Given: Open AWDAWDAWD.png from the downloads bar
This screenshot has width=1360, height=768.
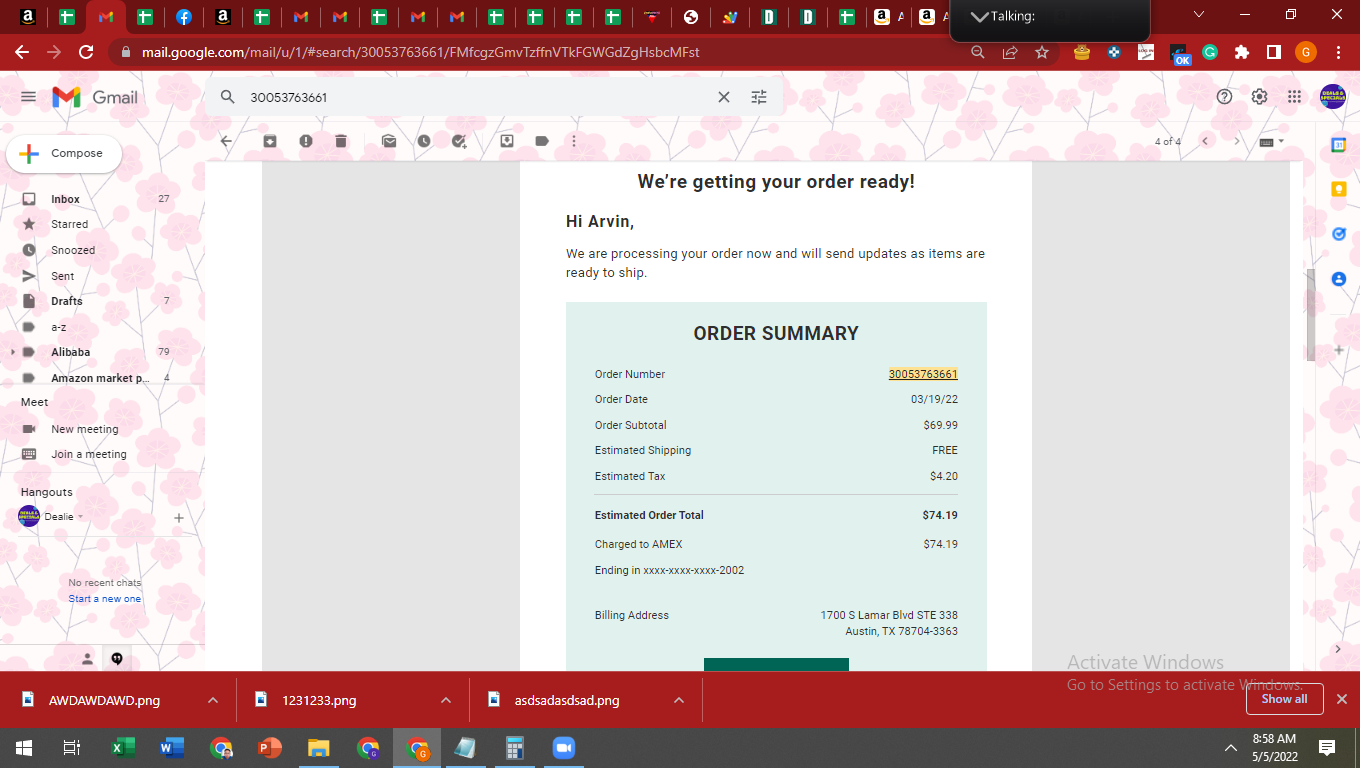Looking at the screenshot, I should pos(104,700).
